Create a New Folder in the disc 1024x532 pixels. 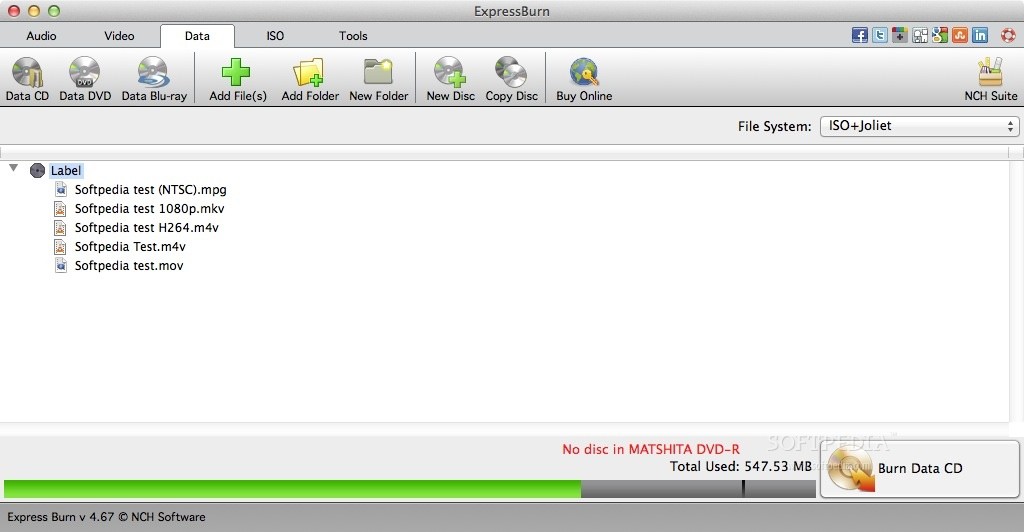(379, 79)
